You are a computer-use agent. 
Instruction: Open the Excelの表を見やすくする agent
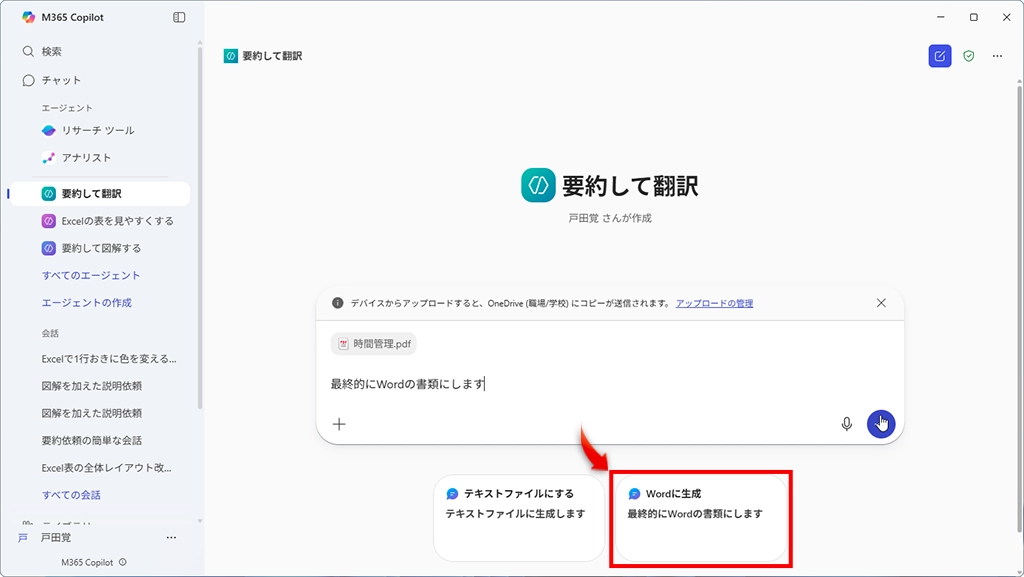pos(117,221)
